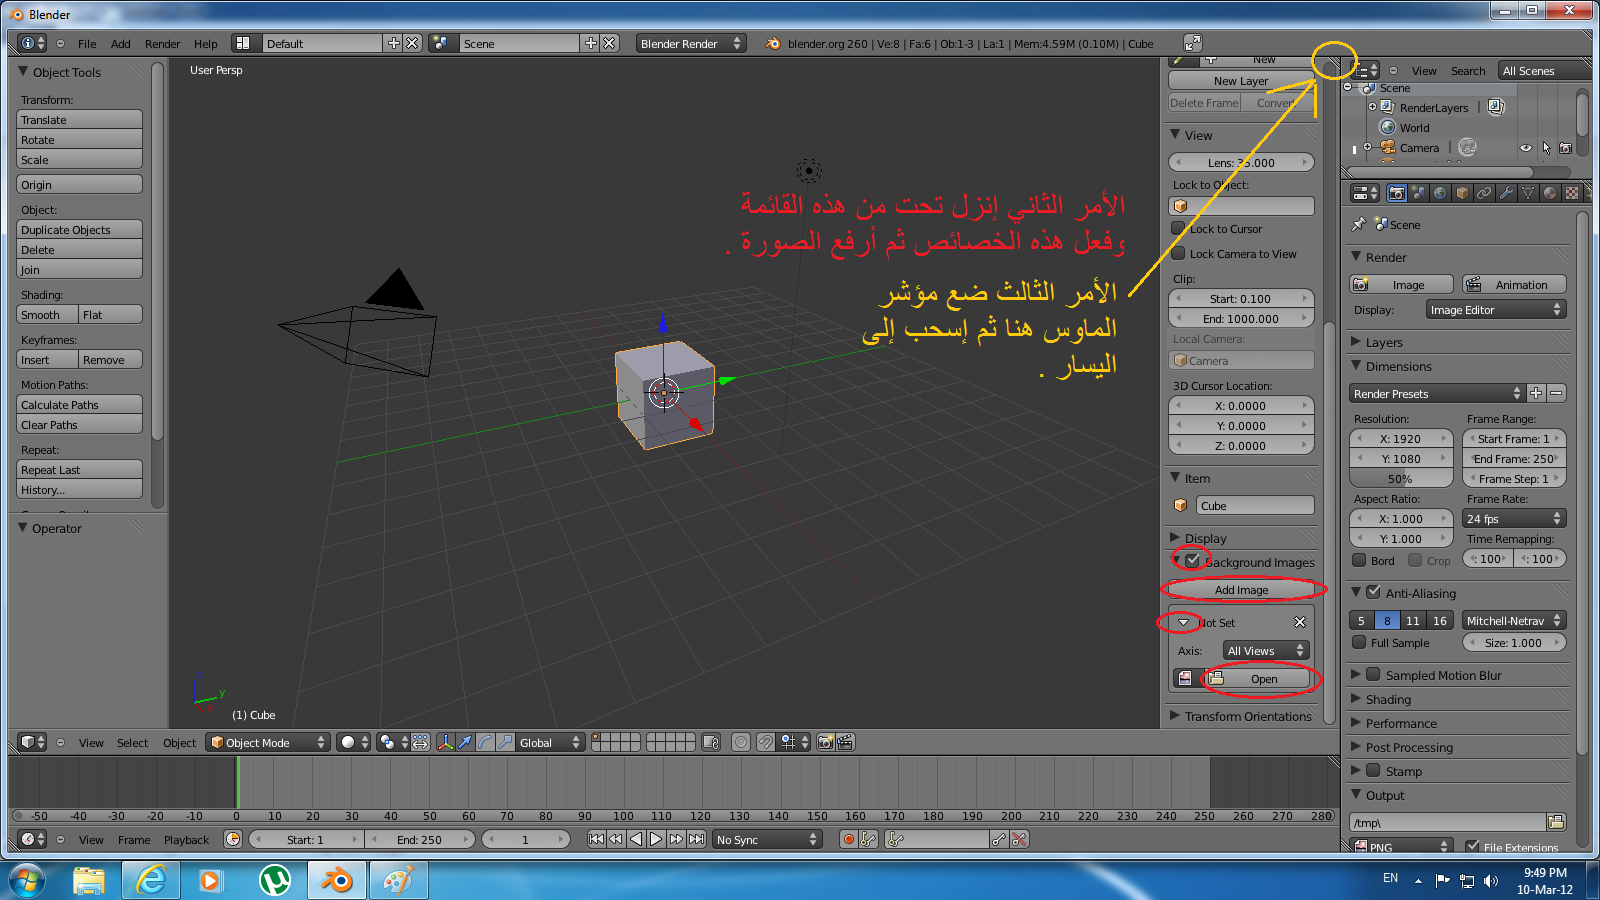The height and width of the screenshot is (900, 1600).
Task: Open the Add menu
Action: (x=121, y=44)
